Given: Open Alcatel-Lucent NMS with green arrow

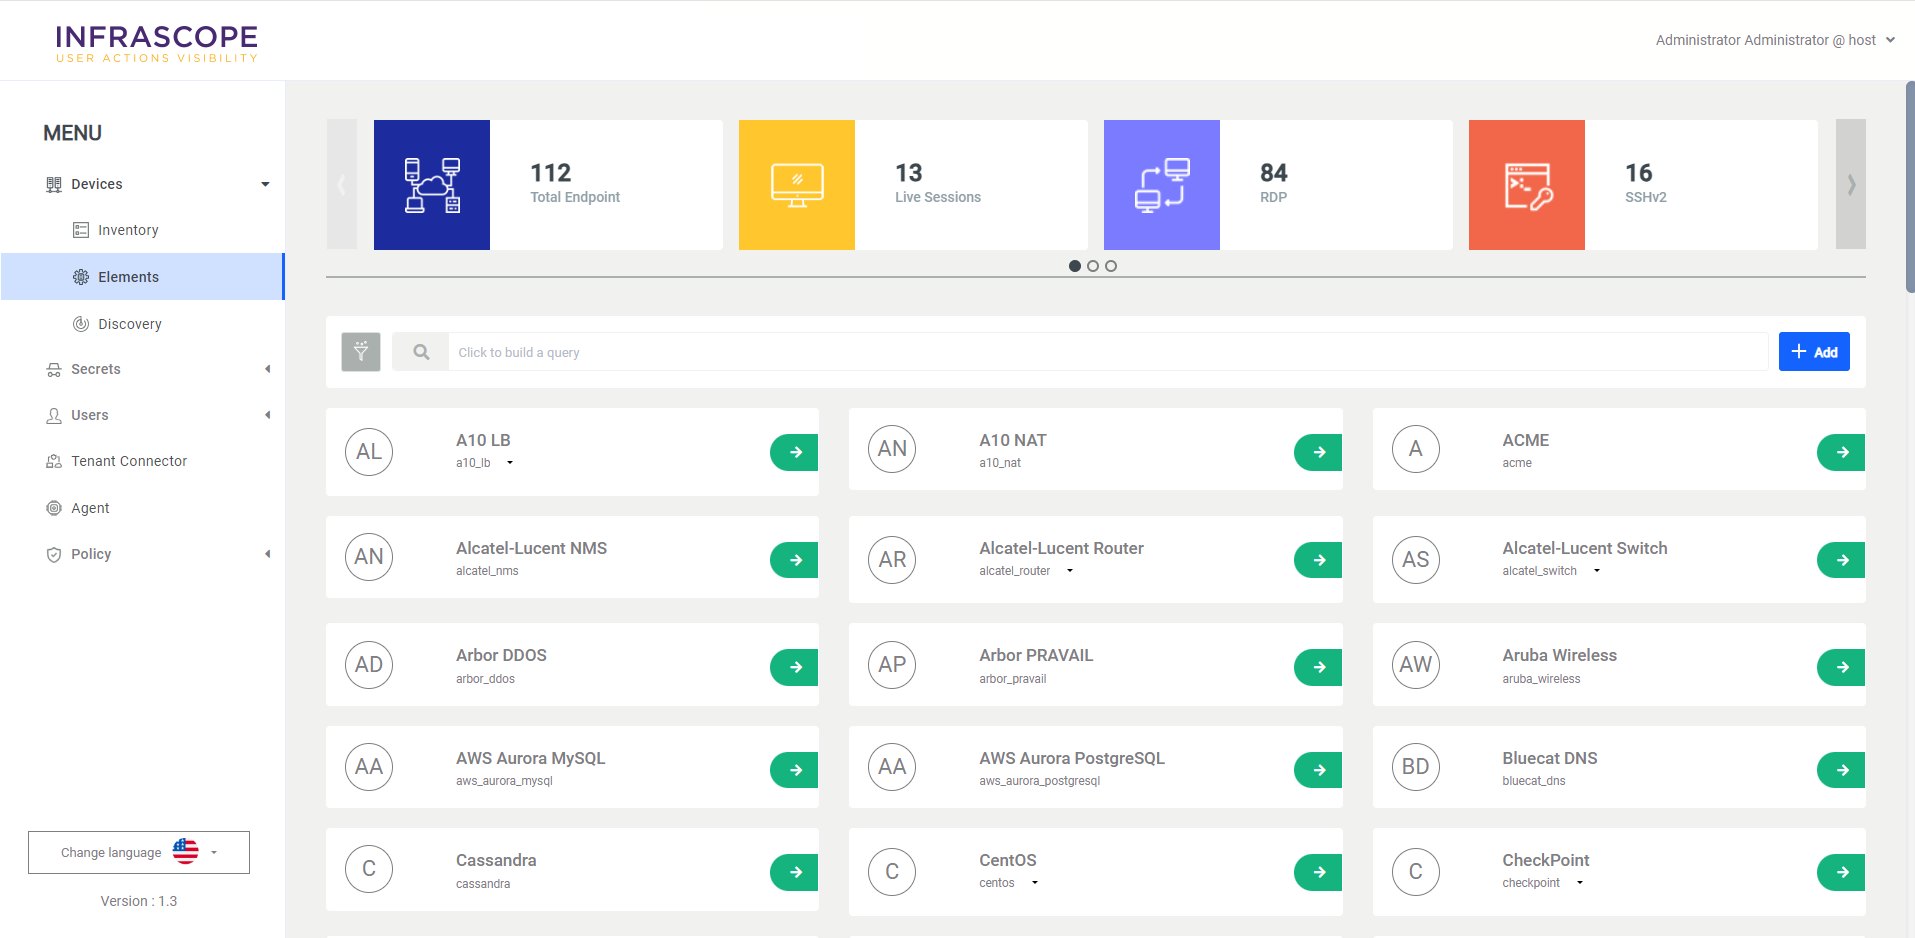Looking at the screenshot, I should point(795,560).
